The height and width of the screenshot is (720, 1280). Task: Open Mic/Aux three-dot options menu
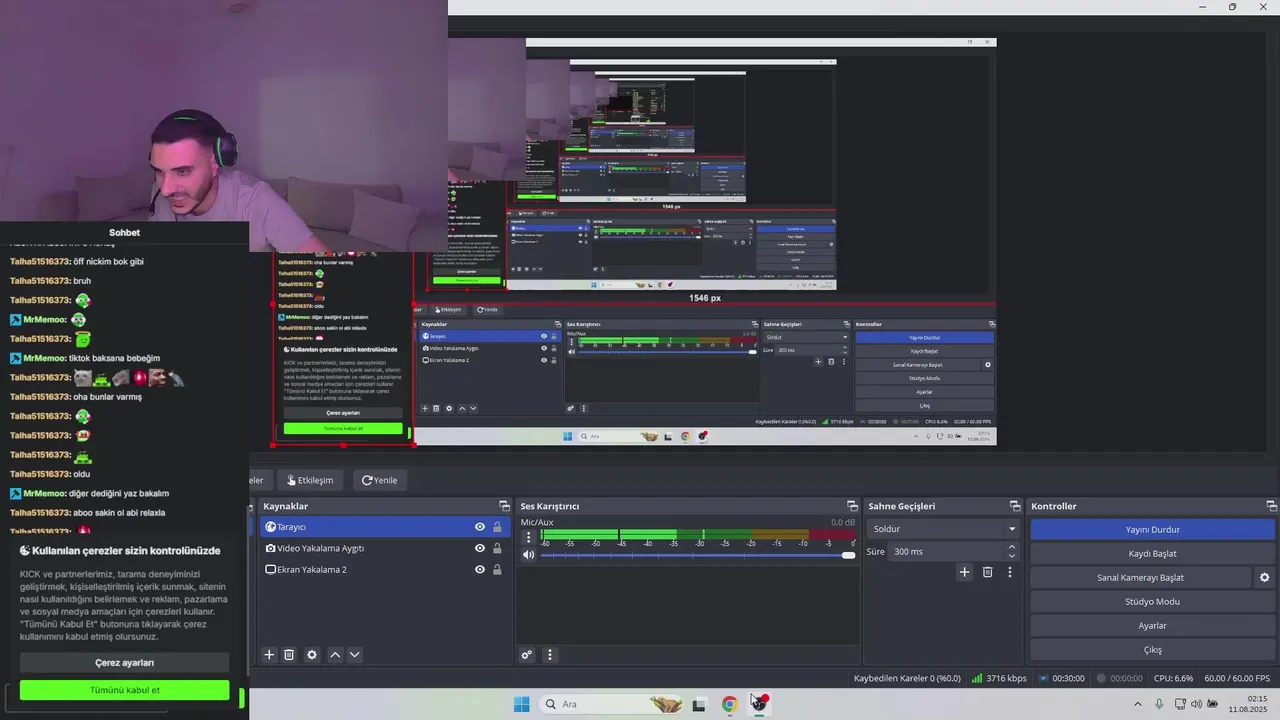529,537
